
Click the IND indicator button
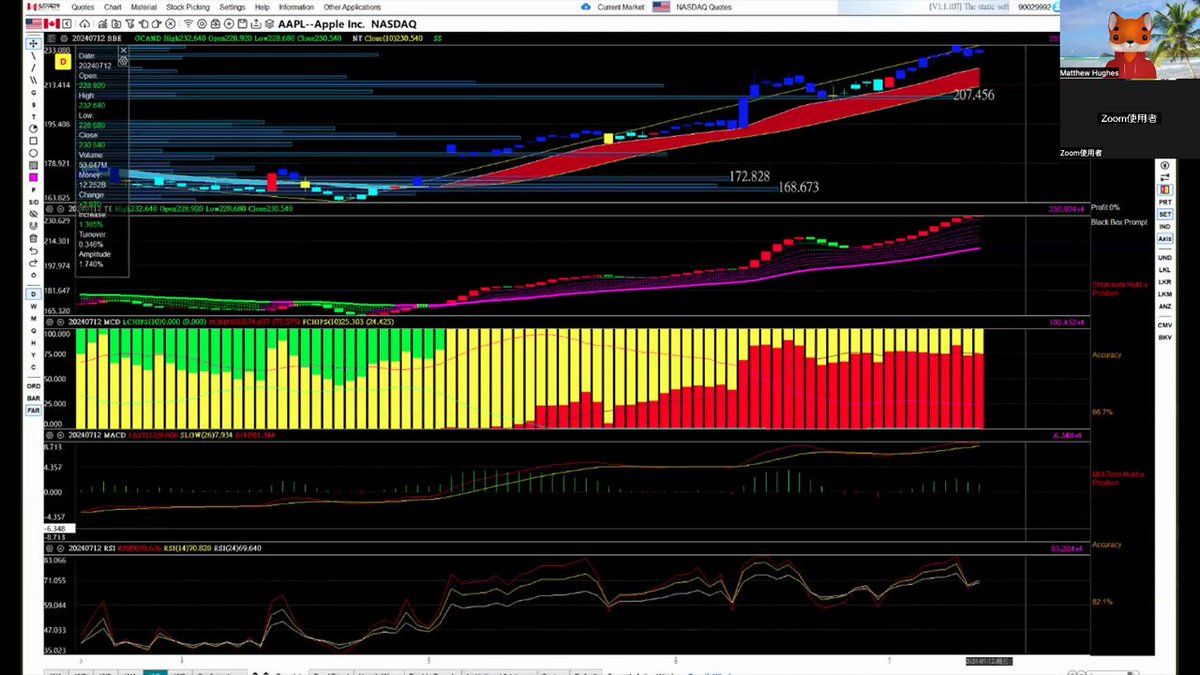pyautogui.click(x=1165, y=226)
